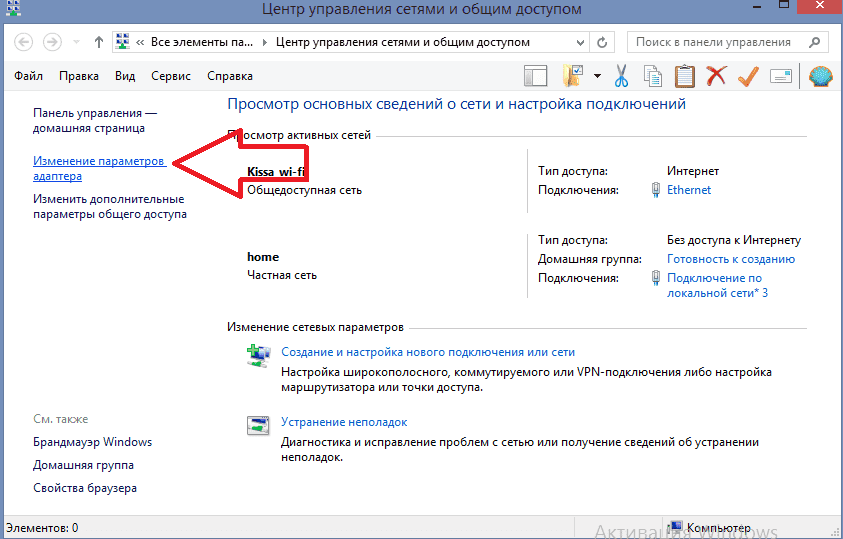Open Подключение по локальной сети* 3
The height and width of the screenshot is (539, 843).
pyautogui.click(x=717, y=285)
